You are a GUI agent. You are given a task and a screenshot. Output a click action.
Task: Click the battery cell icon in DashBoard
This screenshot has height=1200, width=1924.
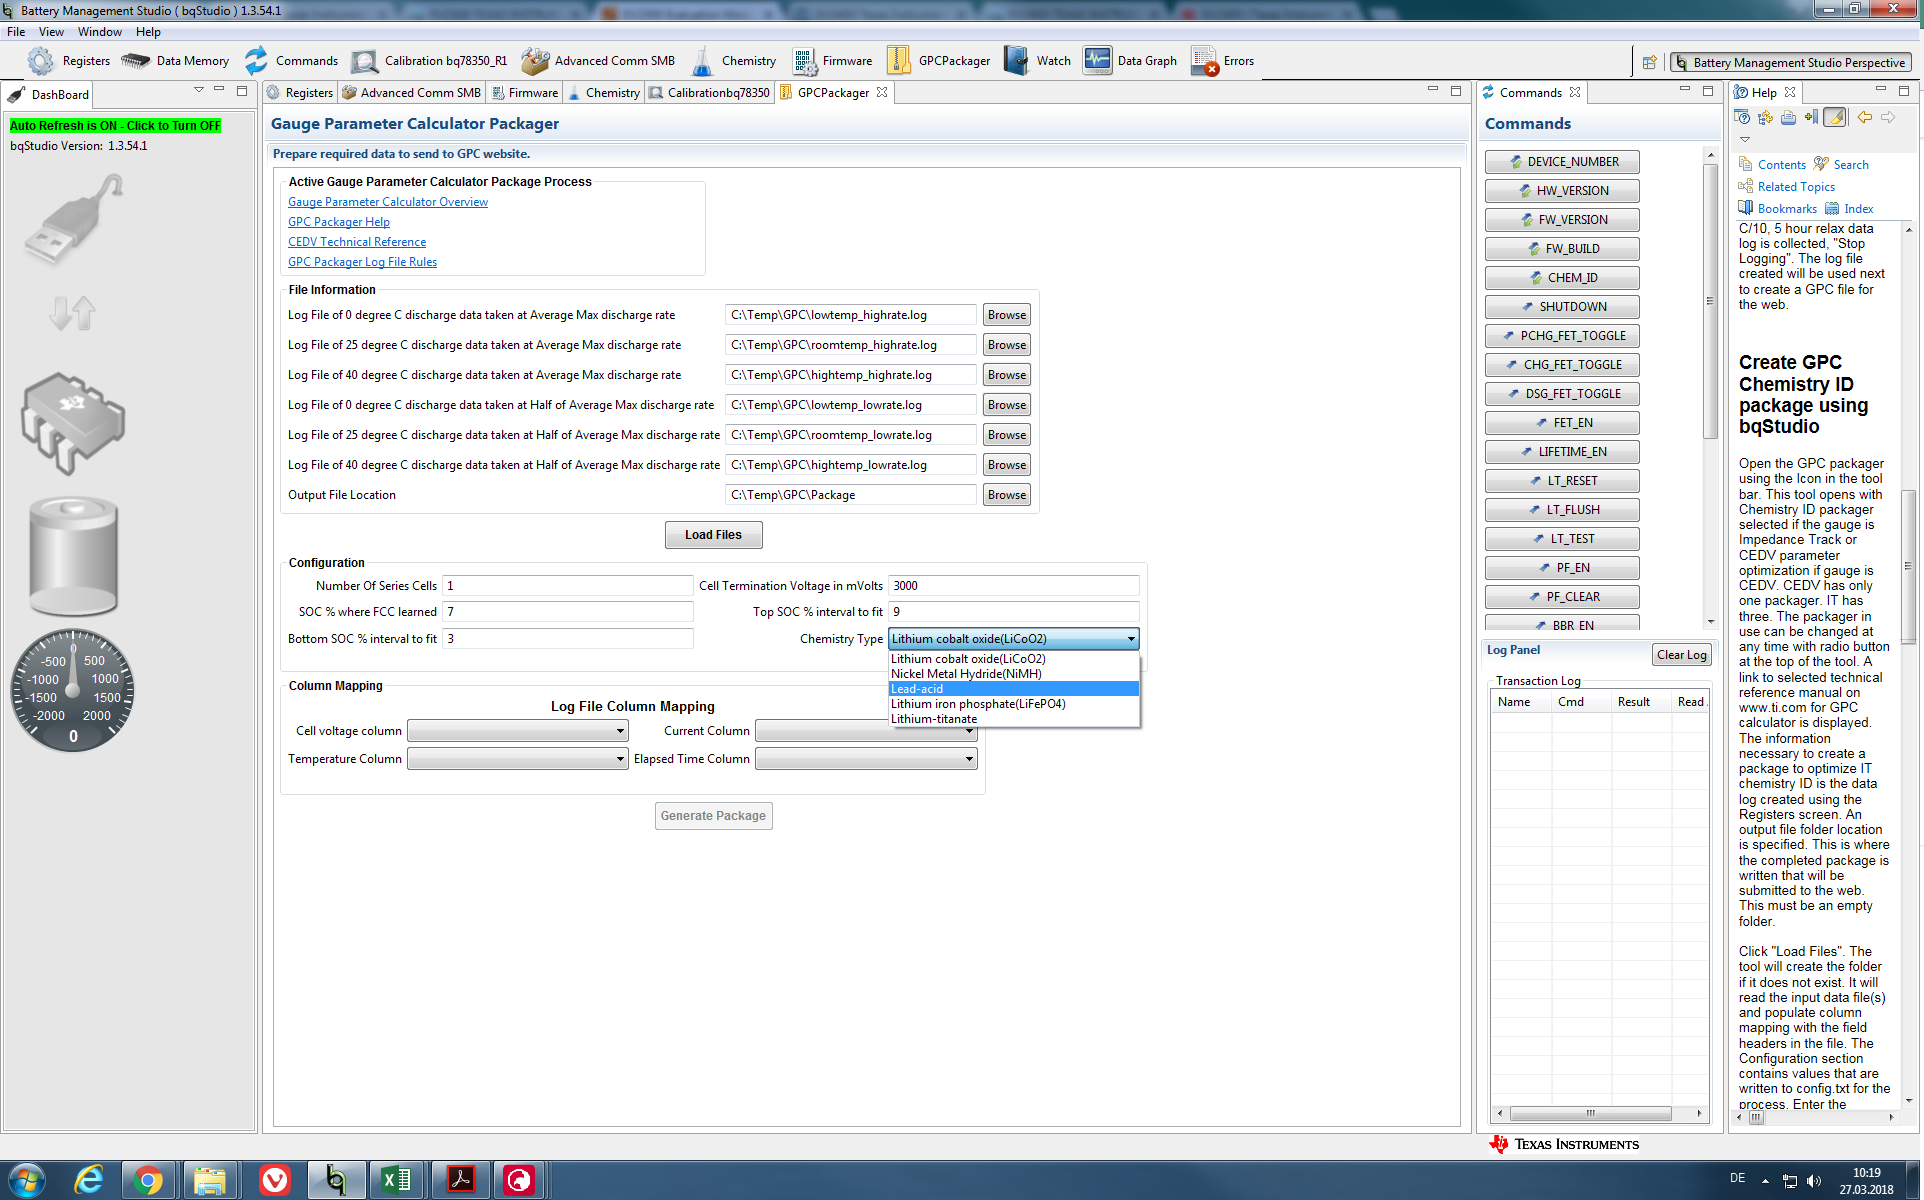coord(73,556)
